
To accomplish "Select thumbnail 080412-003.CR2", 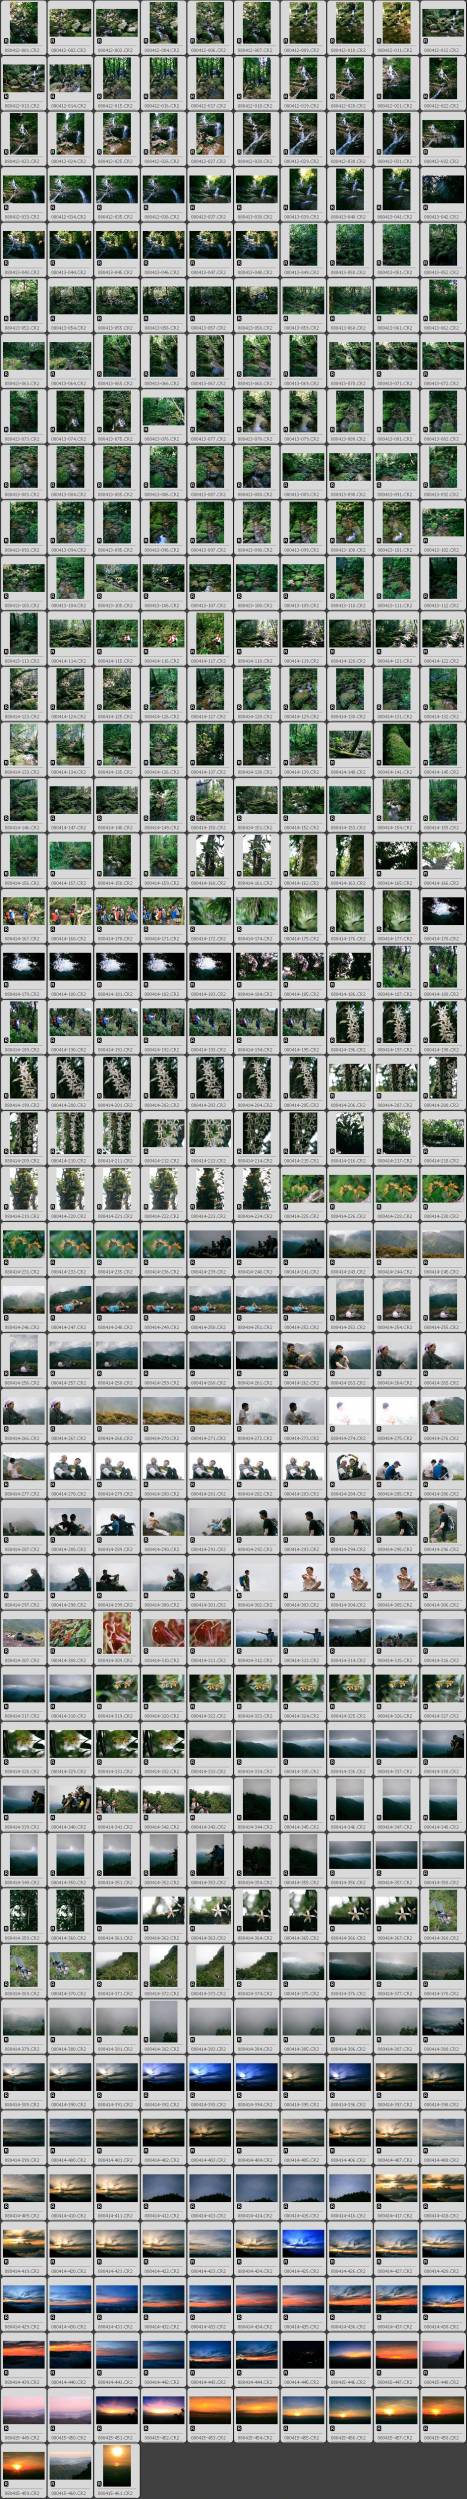I will pos(115,22).
